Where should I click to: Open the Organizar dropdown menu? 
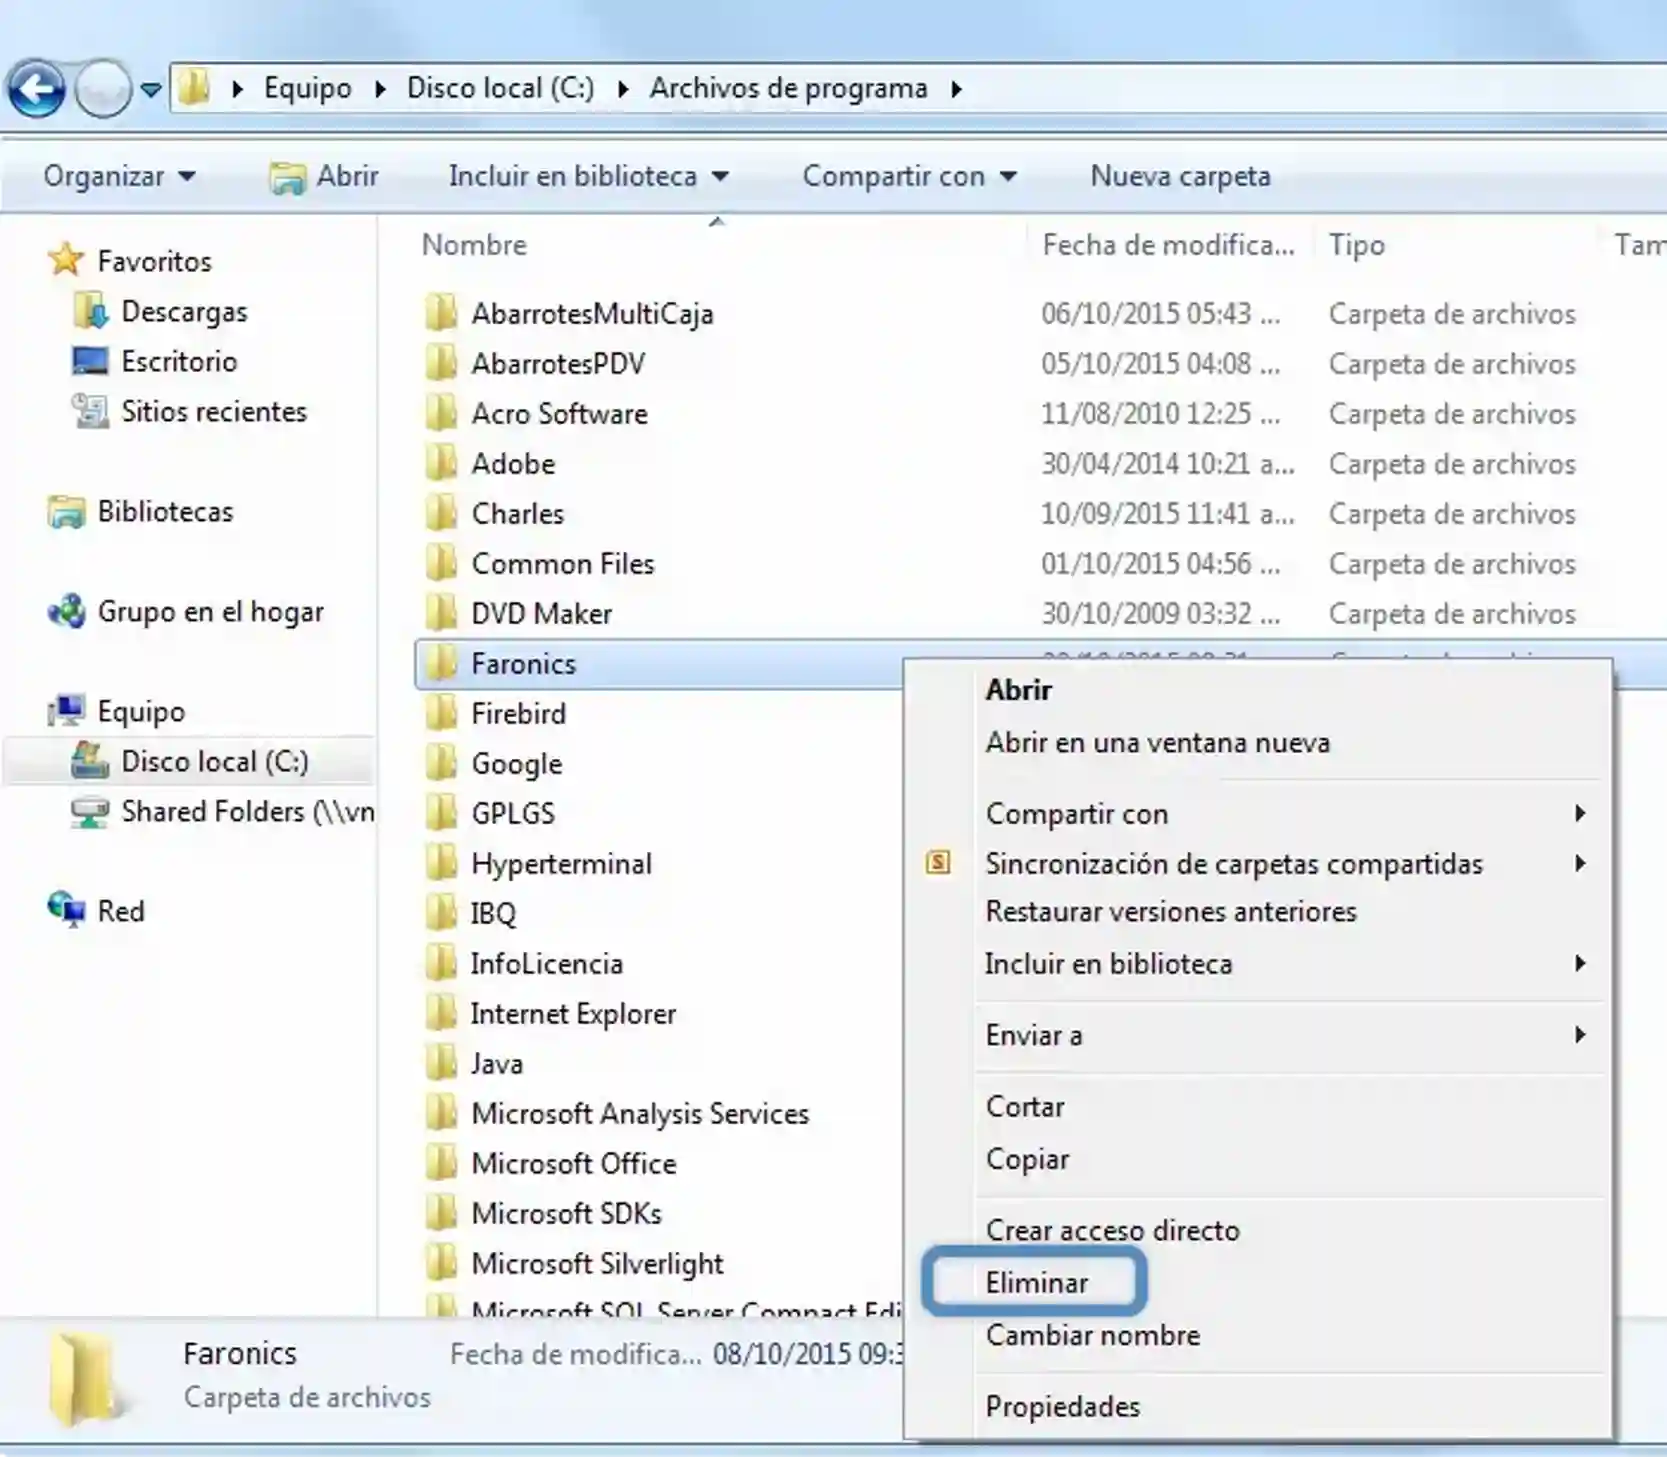click(x=119, y=176)
